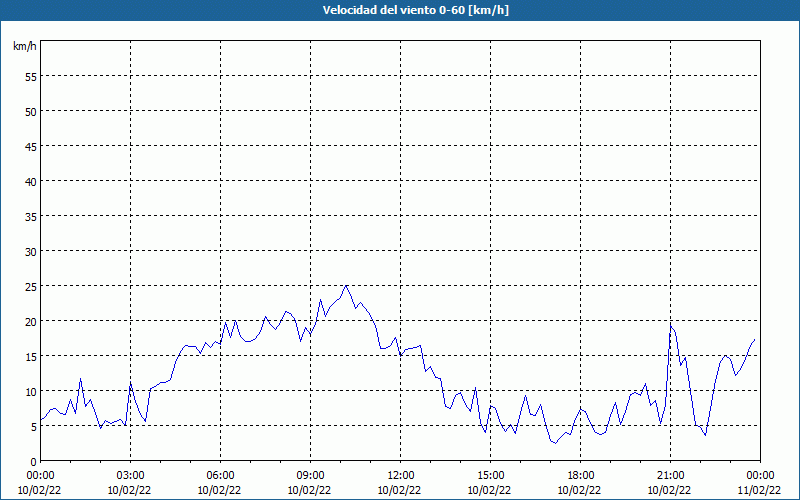This screenshot has width=800, height=500.
Task: Click the lowest wind point near 17:00
Action: (x=556, y=443)
